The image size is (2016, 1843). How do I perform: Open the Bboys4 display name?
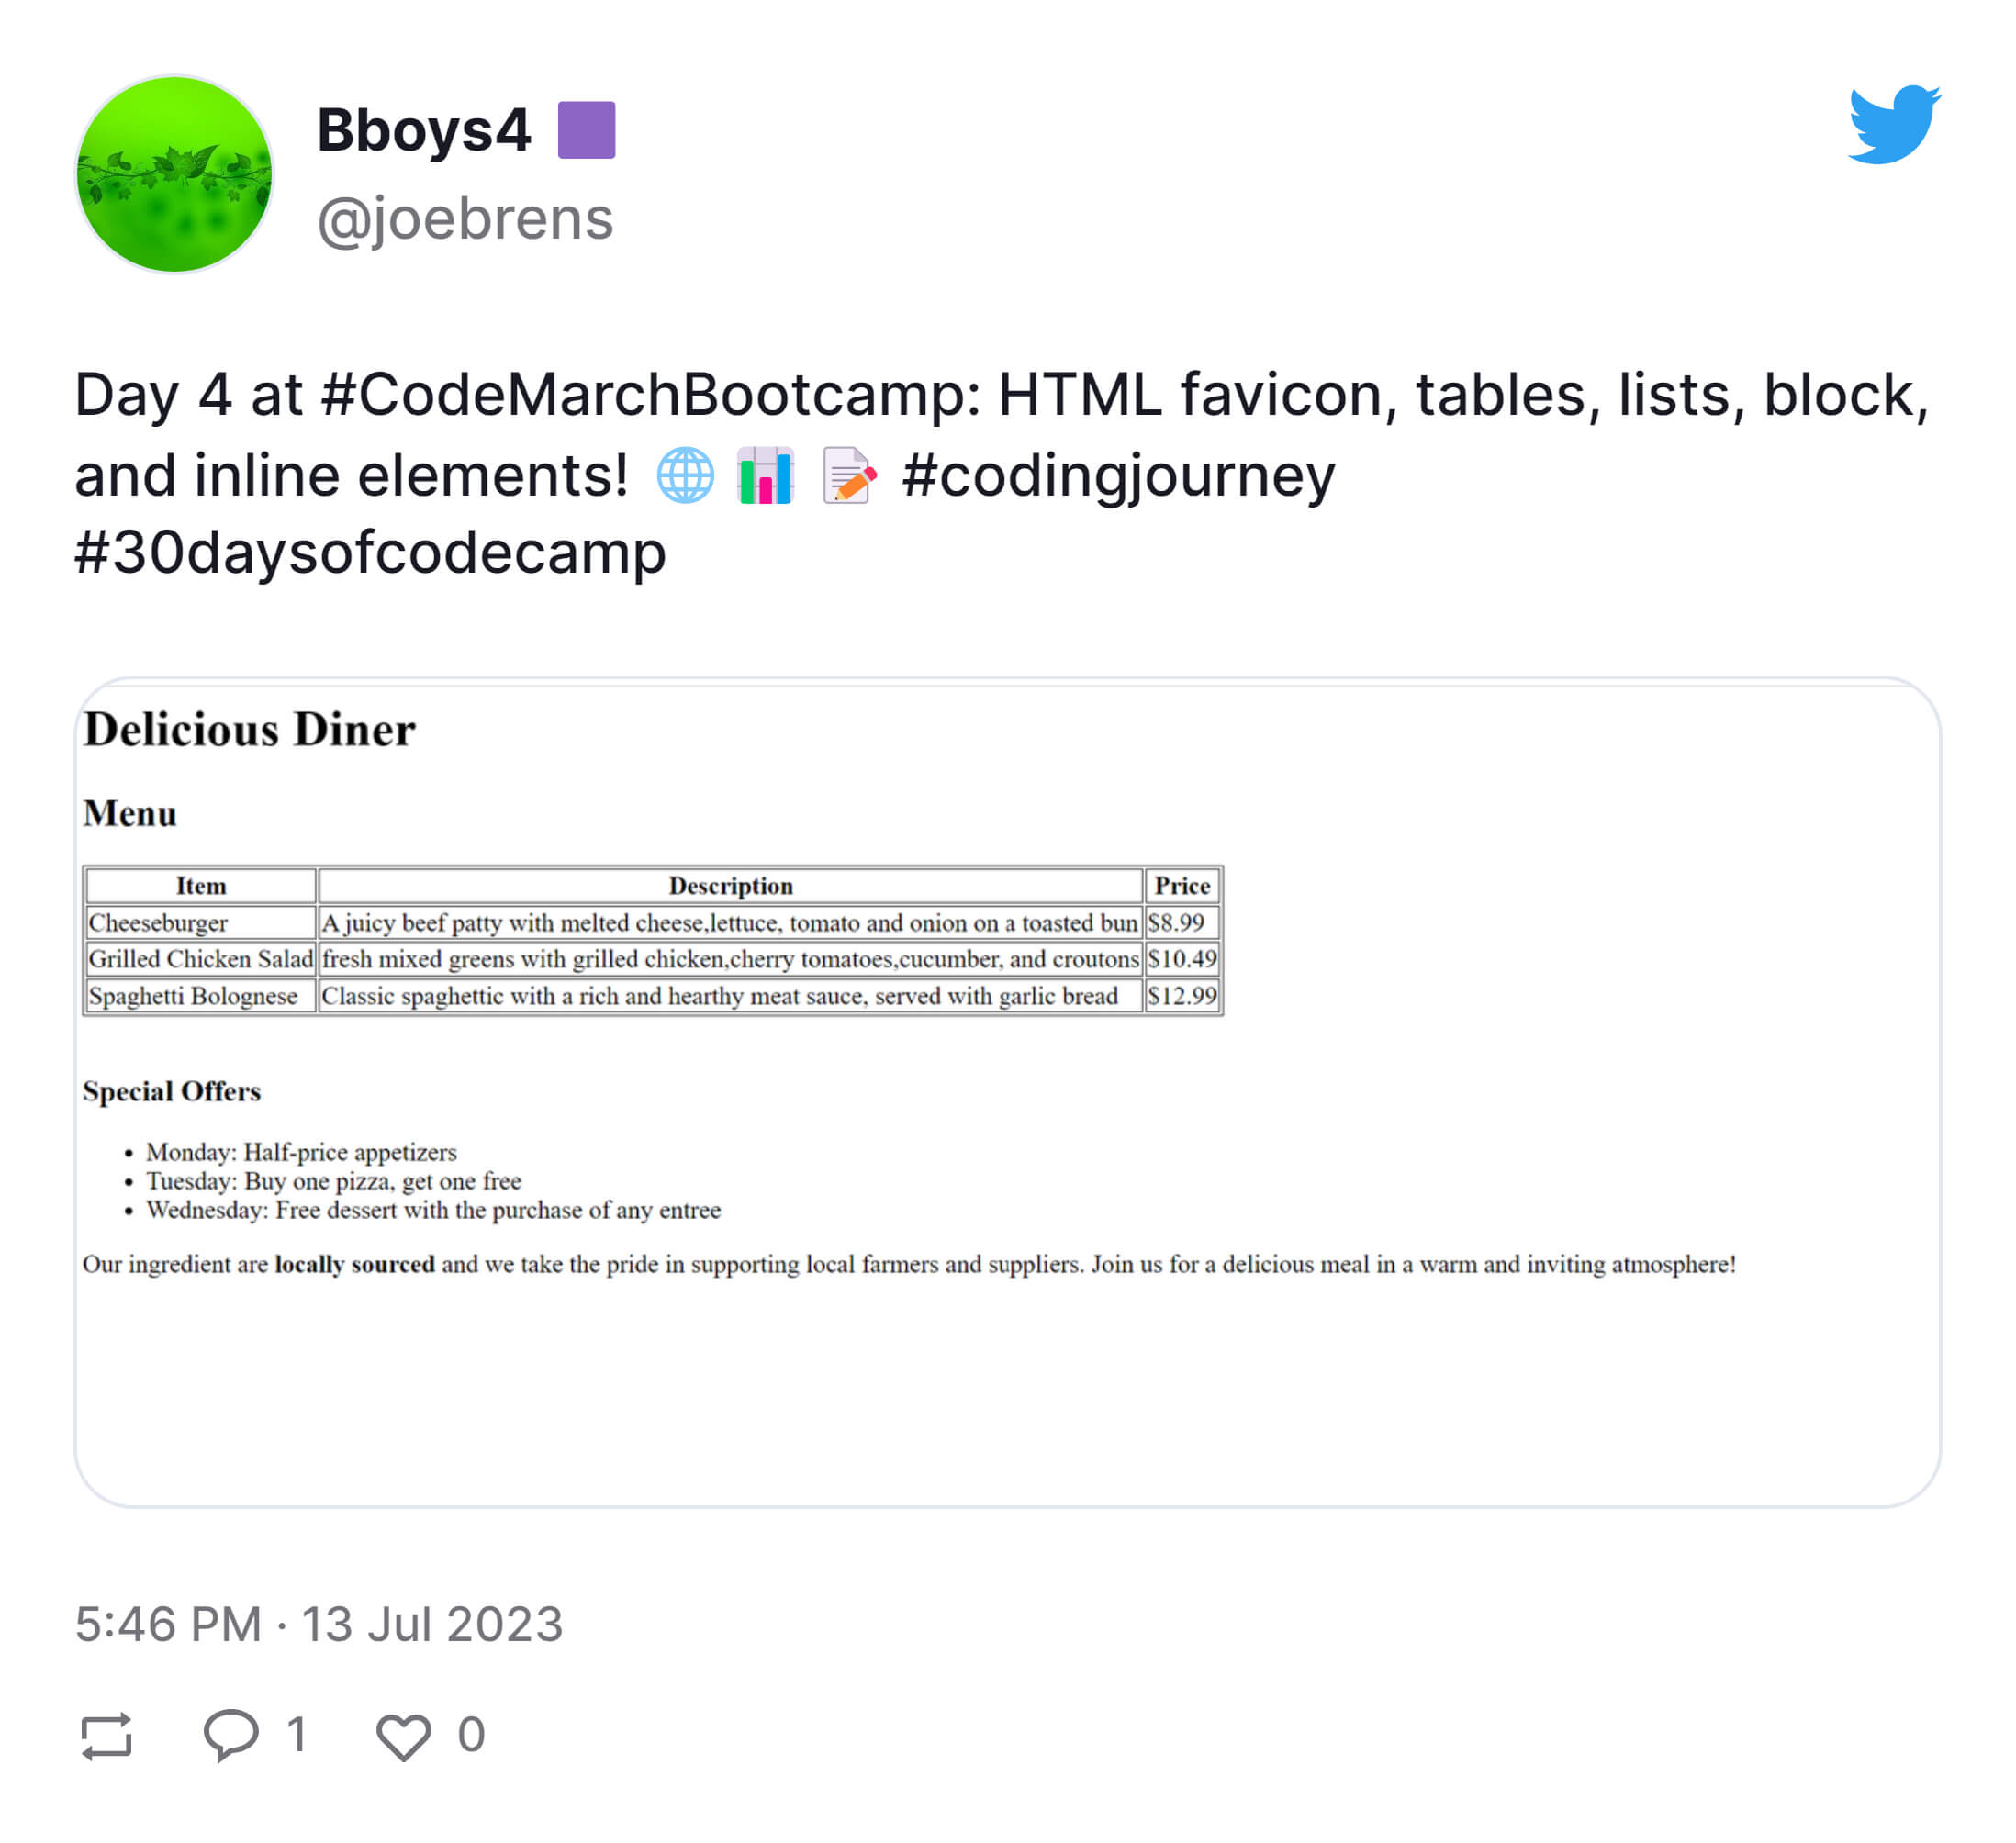[423, 130]
